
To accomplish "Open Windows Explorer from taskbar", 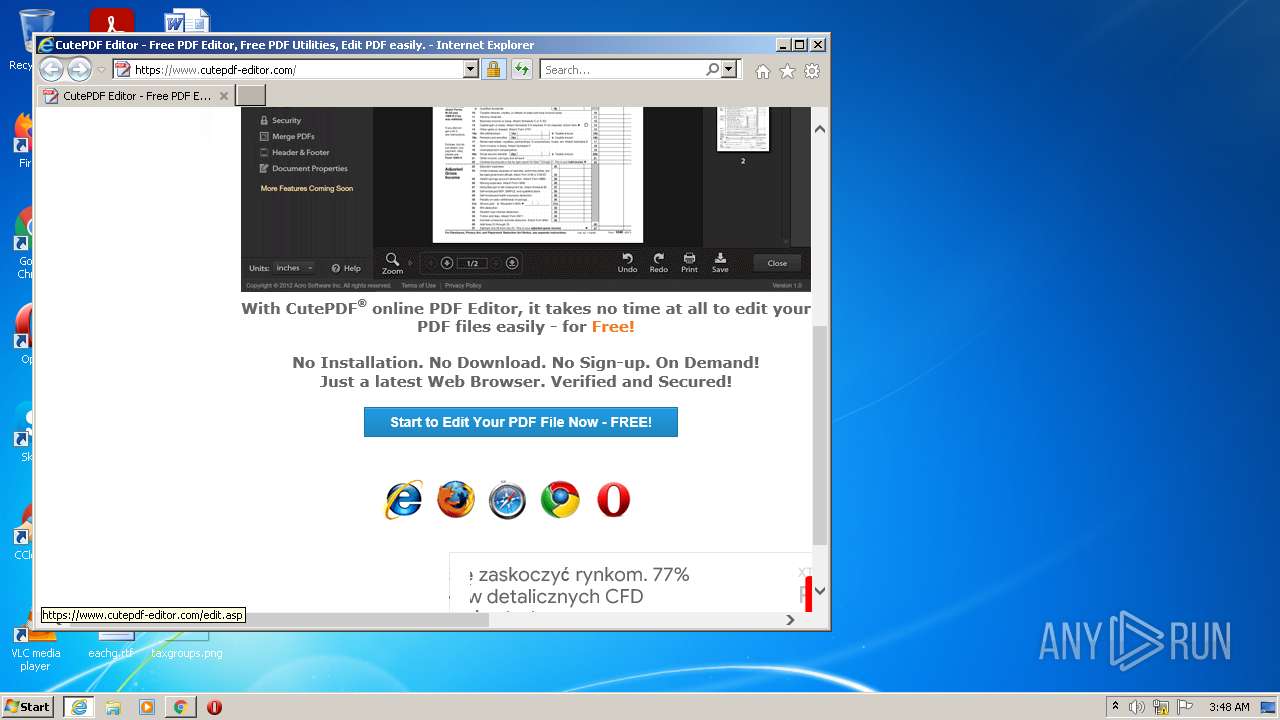I will click(113, 707).
